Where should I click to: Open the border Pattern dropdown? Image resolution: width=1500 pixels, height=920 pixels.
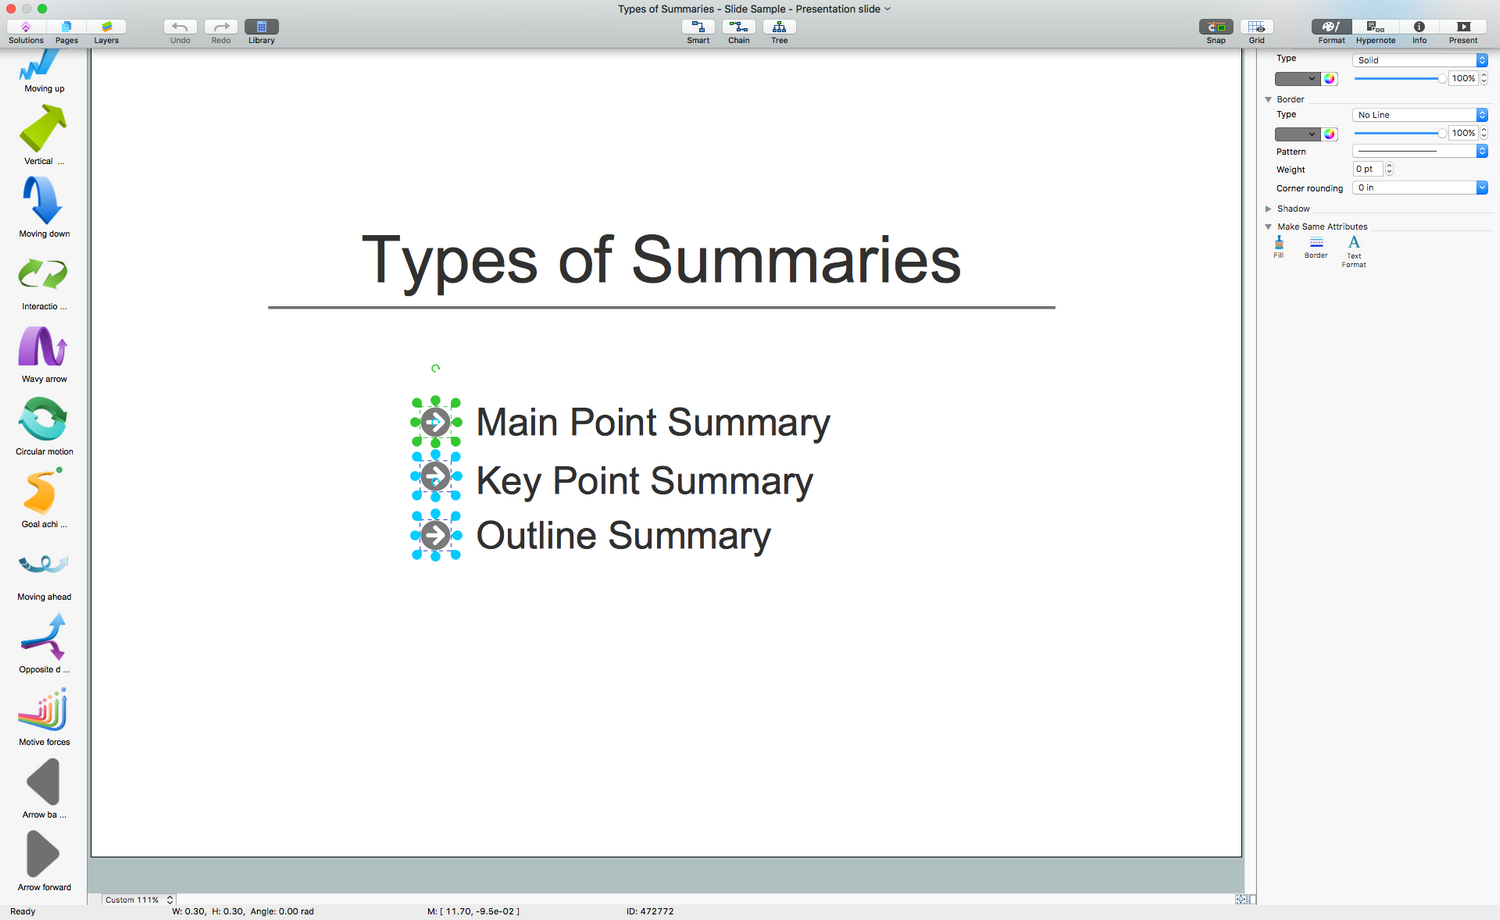(x=1420, y=151)
